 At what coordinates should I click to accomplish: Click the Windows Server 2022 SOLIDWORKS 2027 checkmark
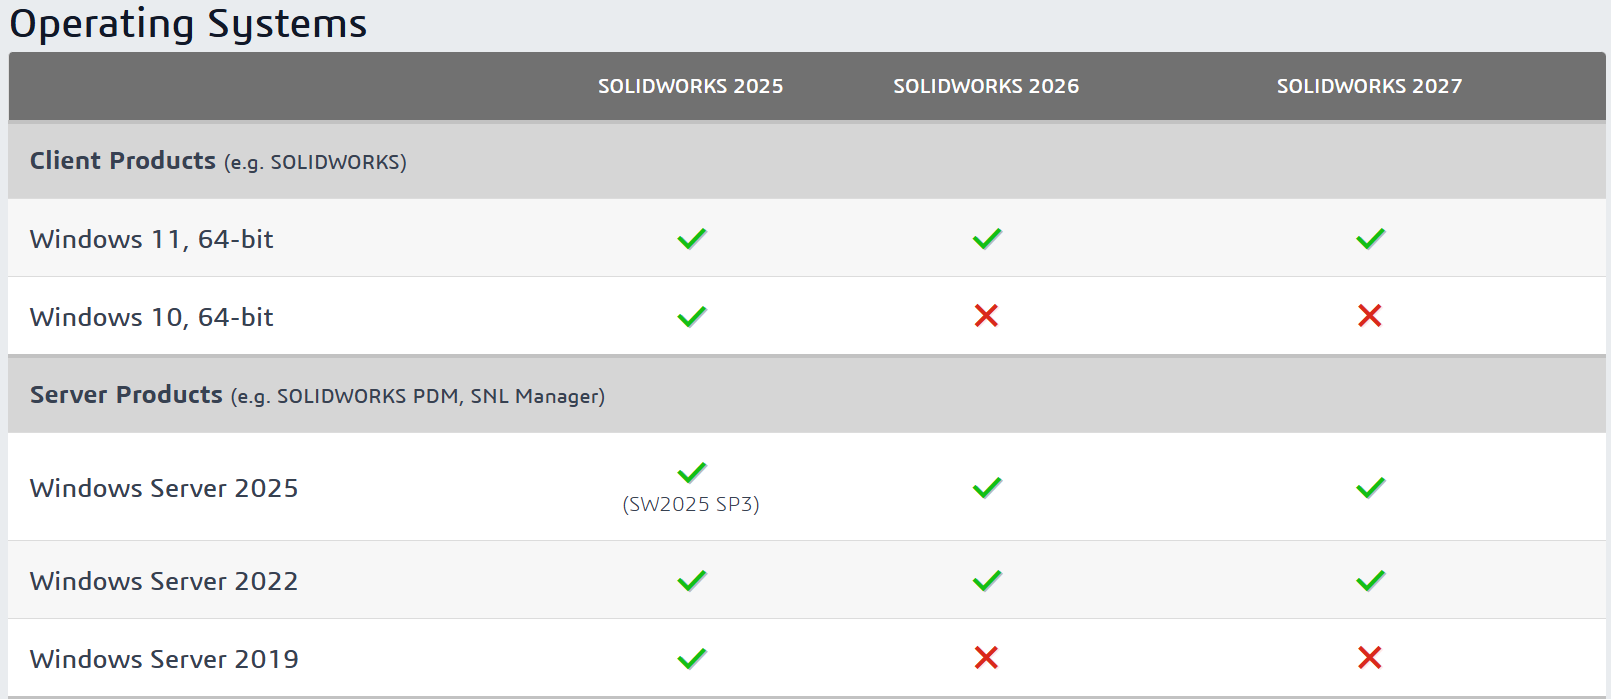pos(1370,580)
